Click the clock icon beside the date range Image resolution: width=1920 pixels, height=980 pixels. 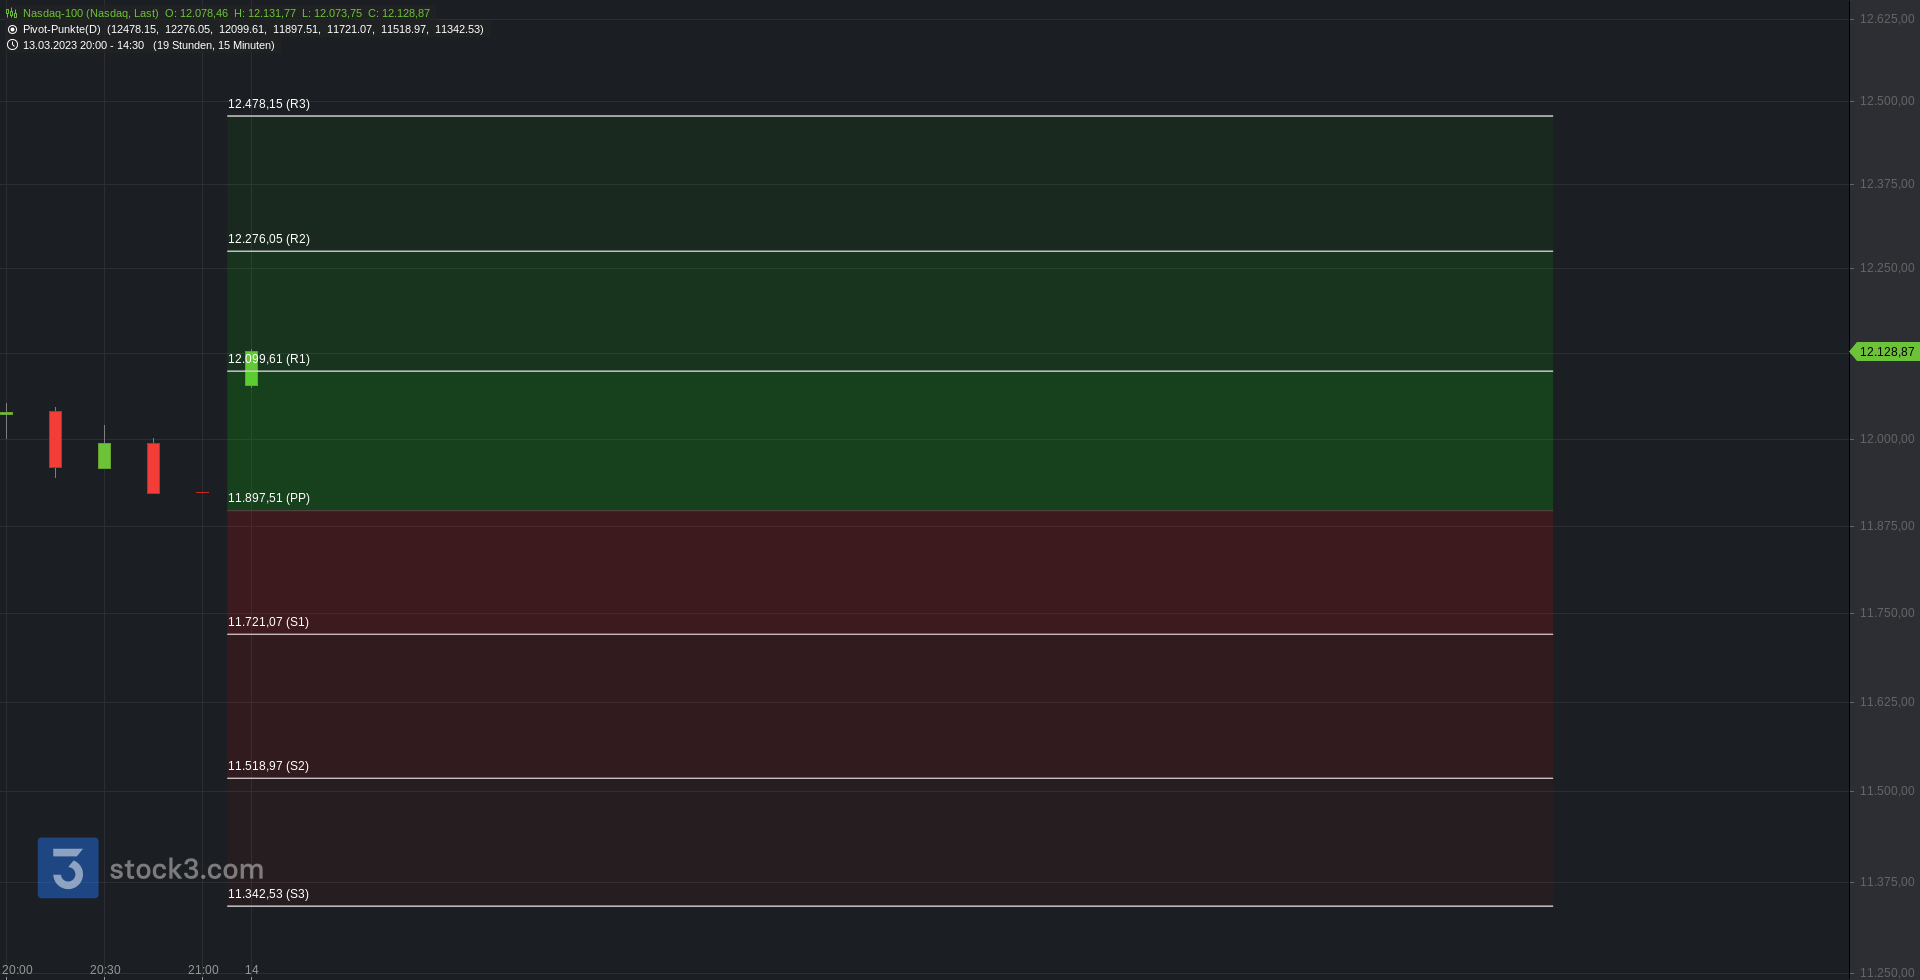[x=12, y=45]
